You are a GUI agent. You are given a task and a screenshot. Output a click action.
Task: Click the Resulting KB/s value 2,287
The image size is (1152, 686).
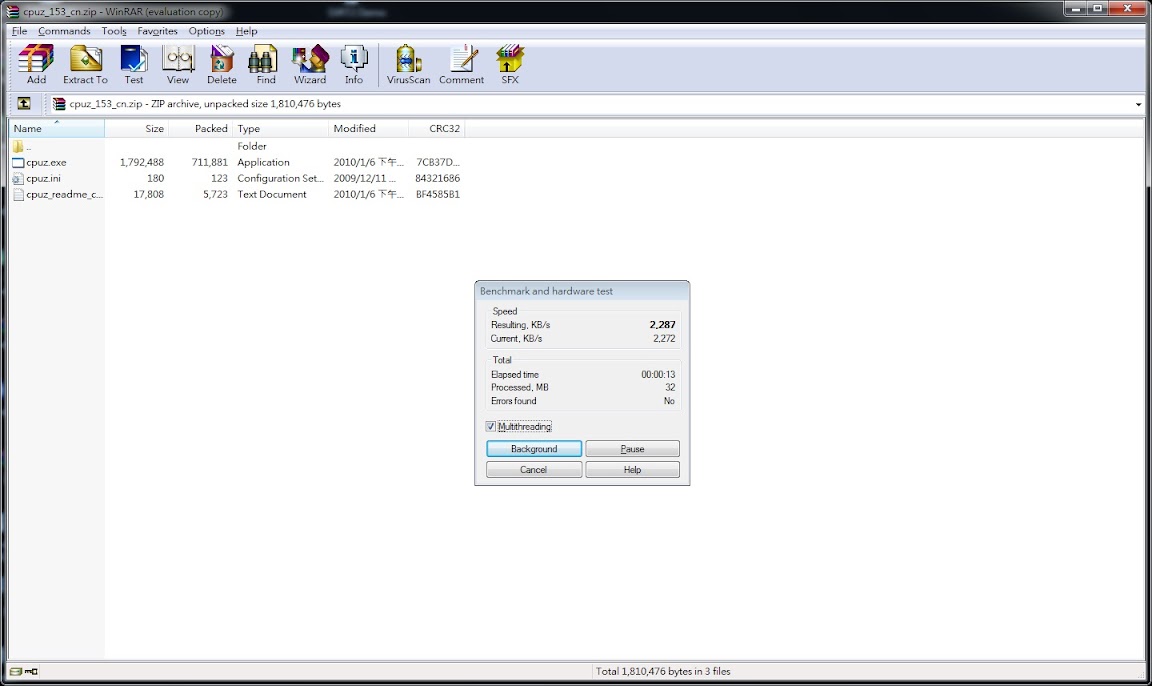[662, 325]
